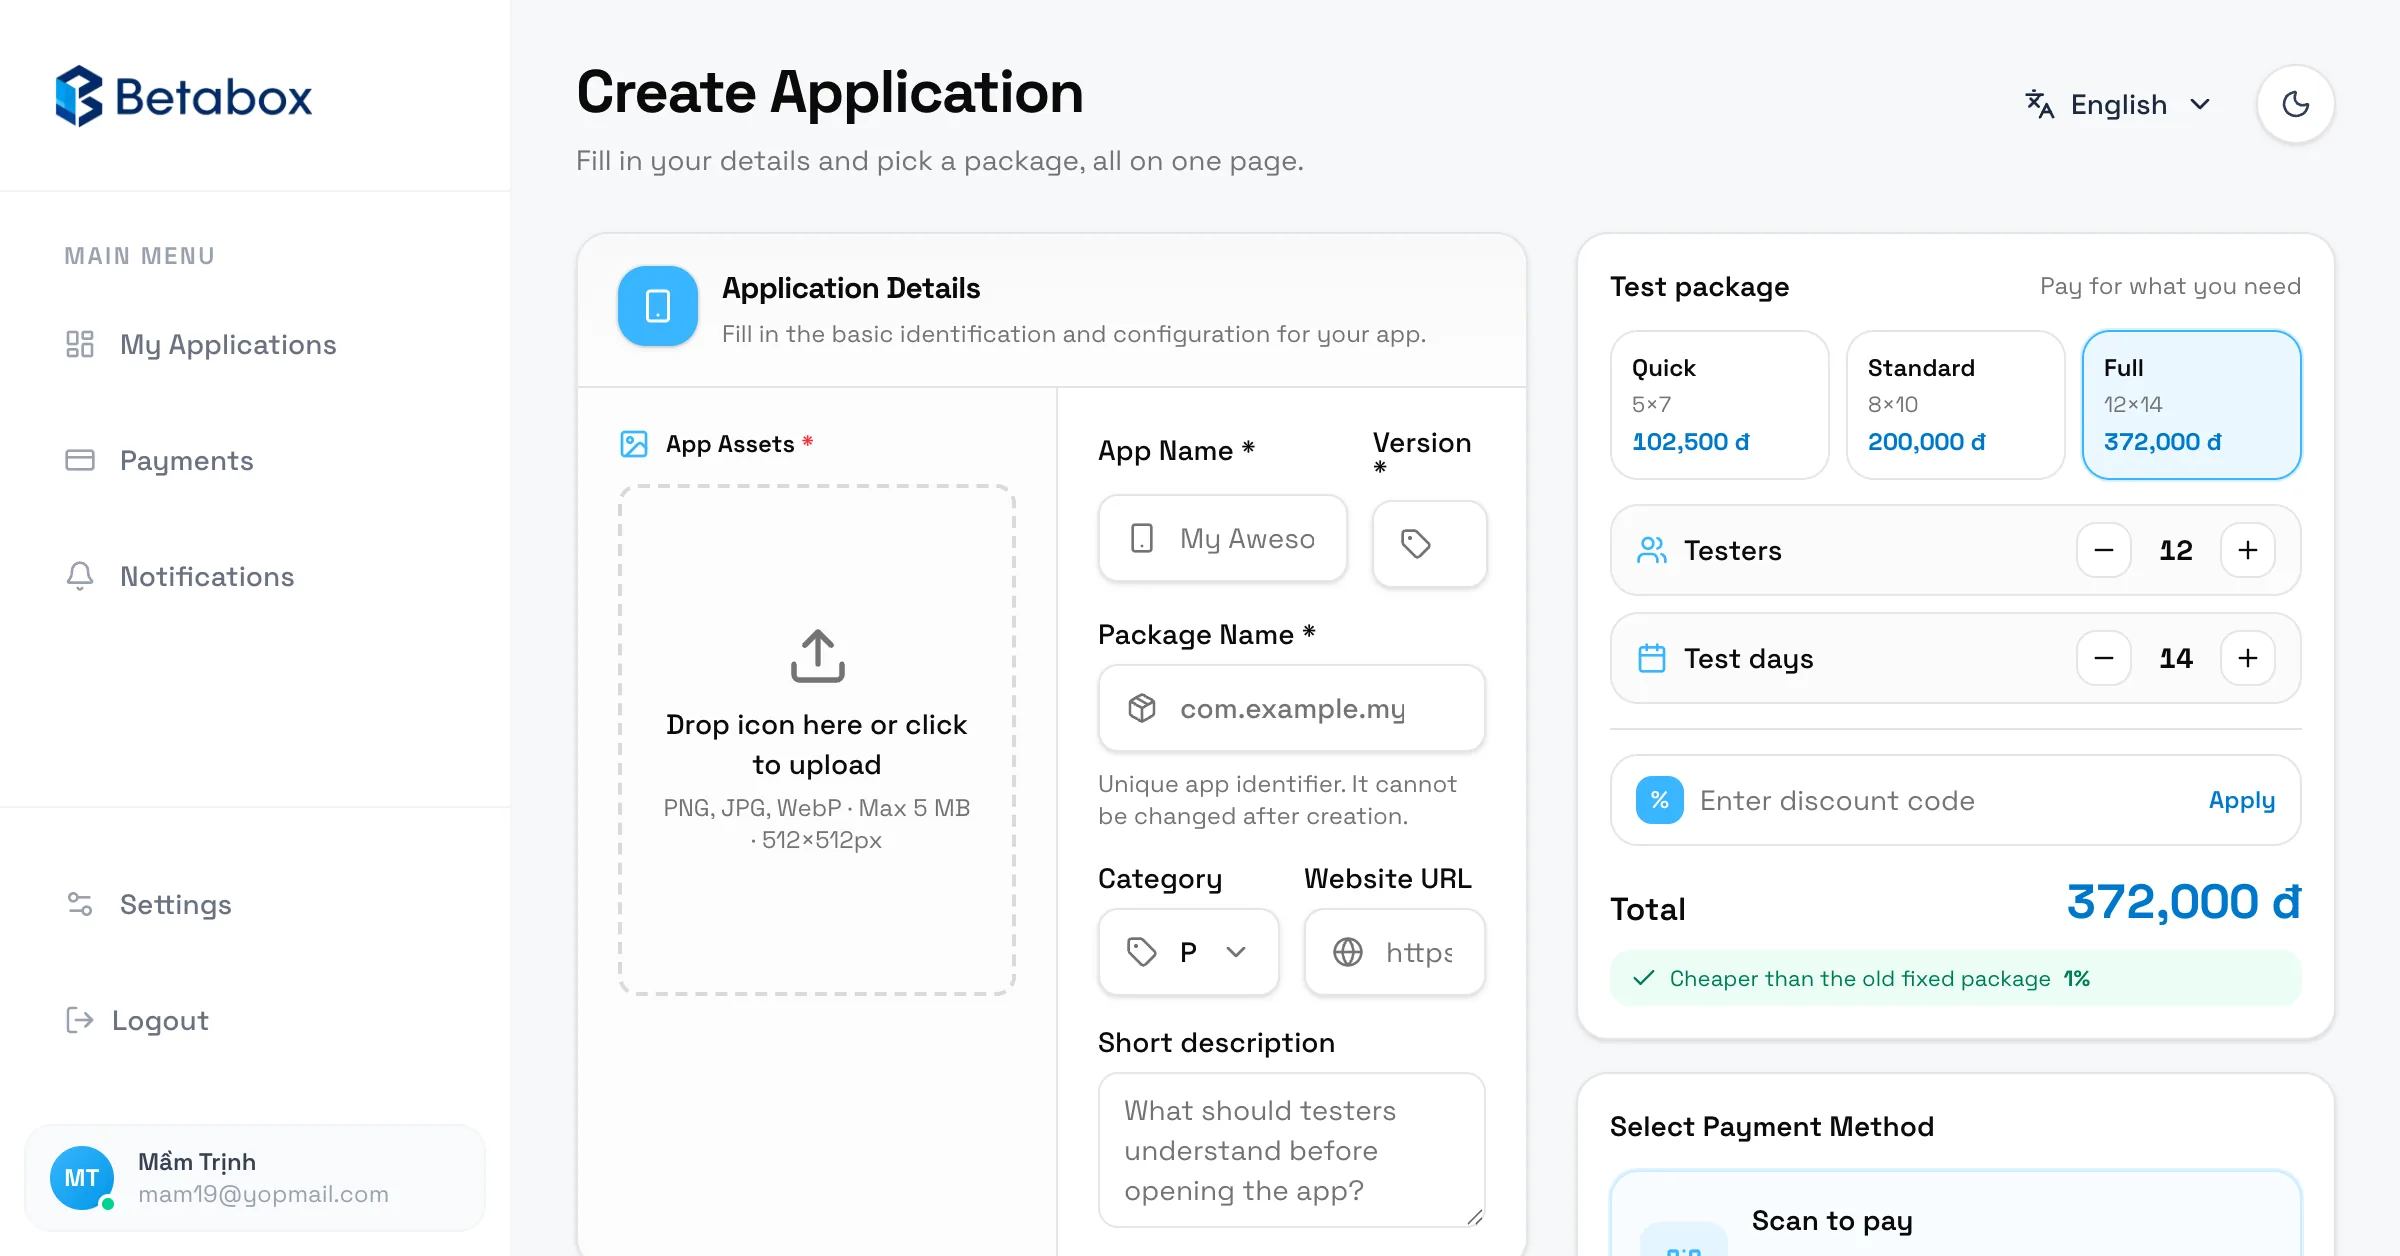Open Settings menu item
Viewport: 2400px width, 1256px height.
click(x=255, y=904)
